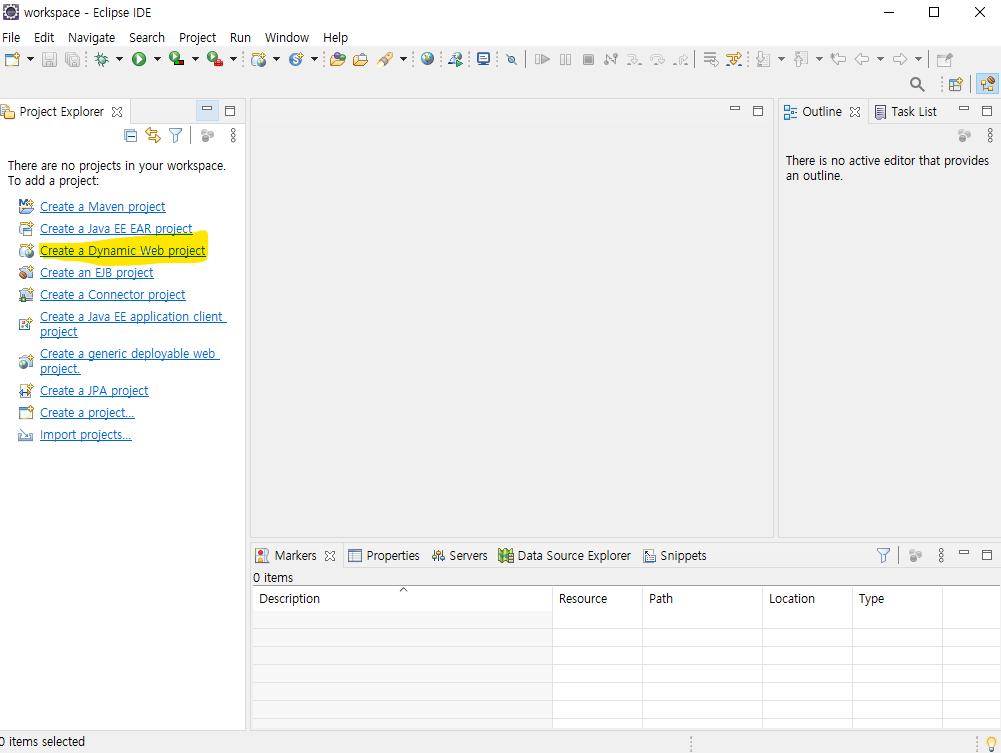Click the Skip All Breakpoints icon
Image resolution: width=1001 pixels, height=753 pixels.
pos(511,59)
